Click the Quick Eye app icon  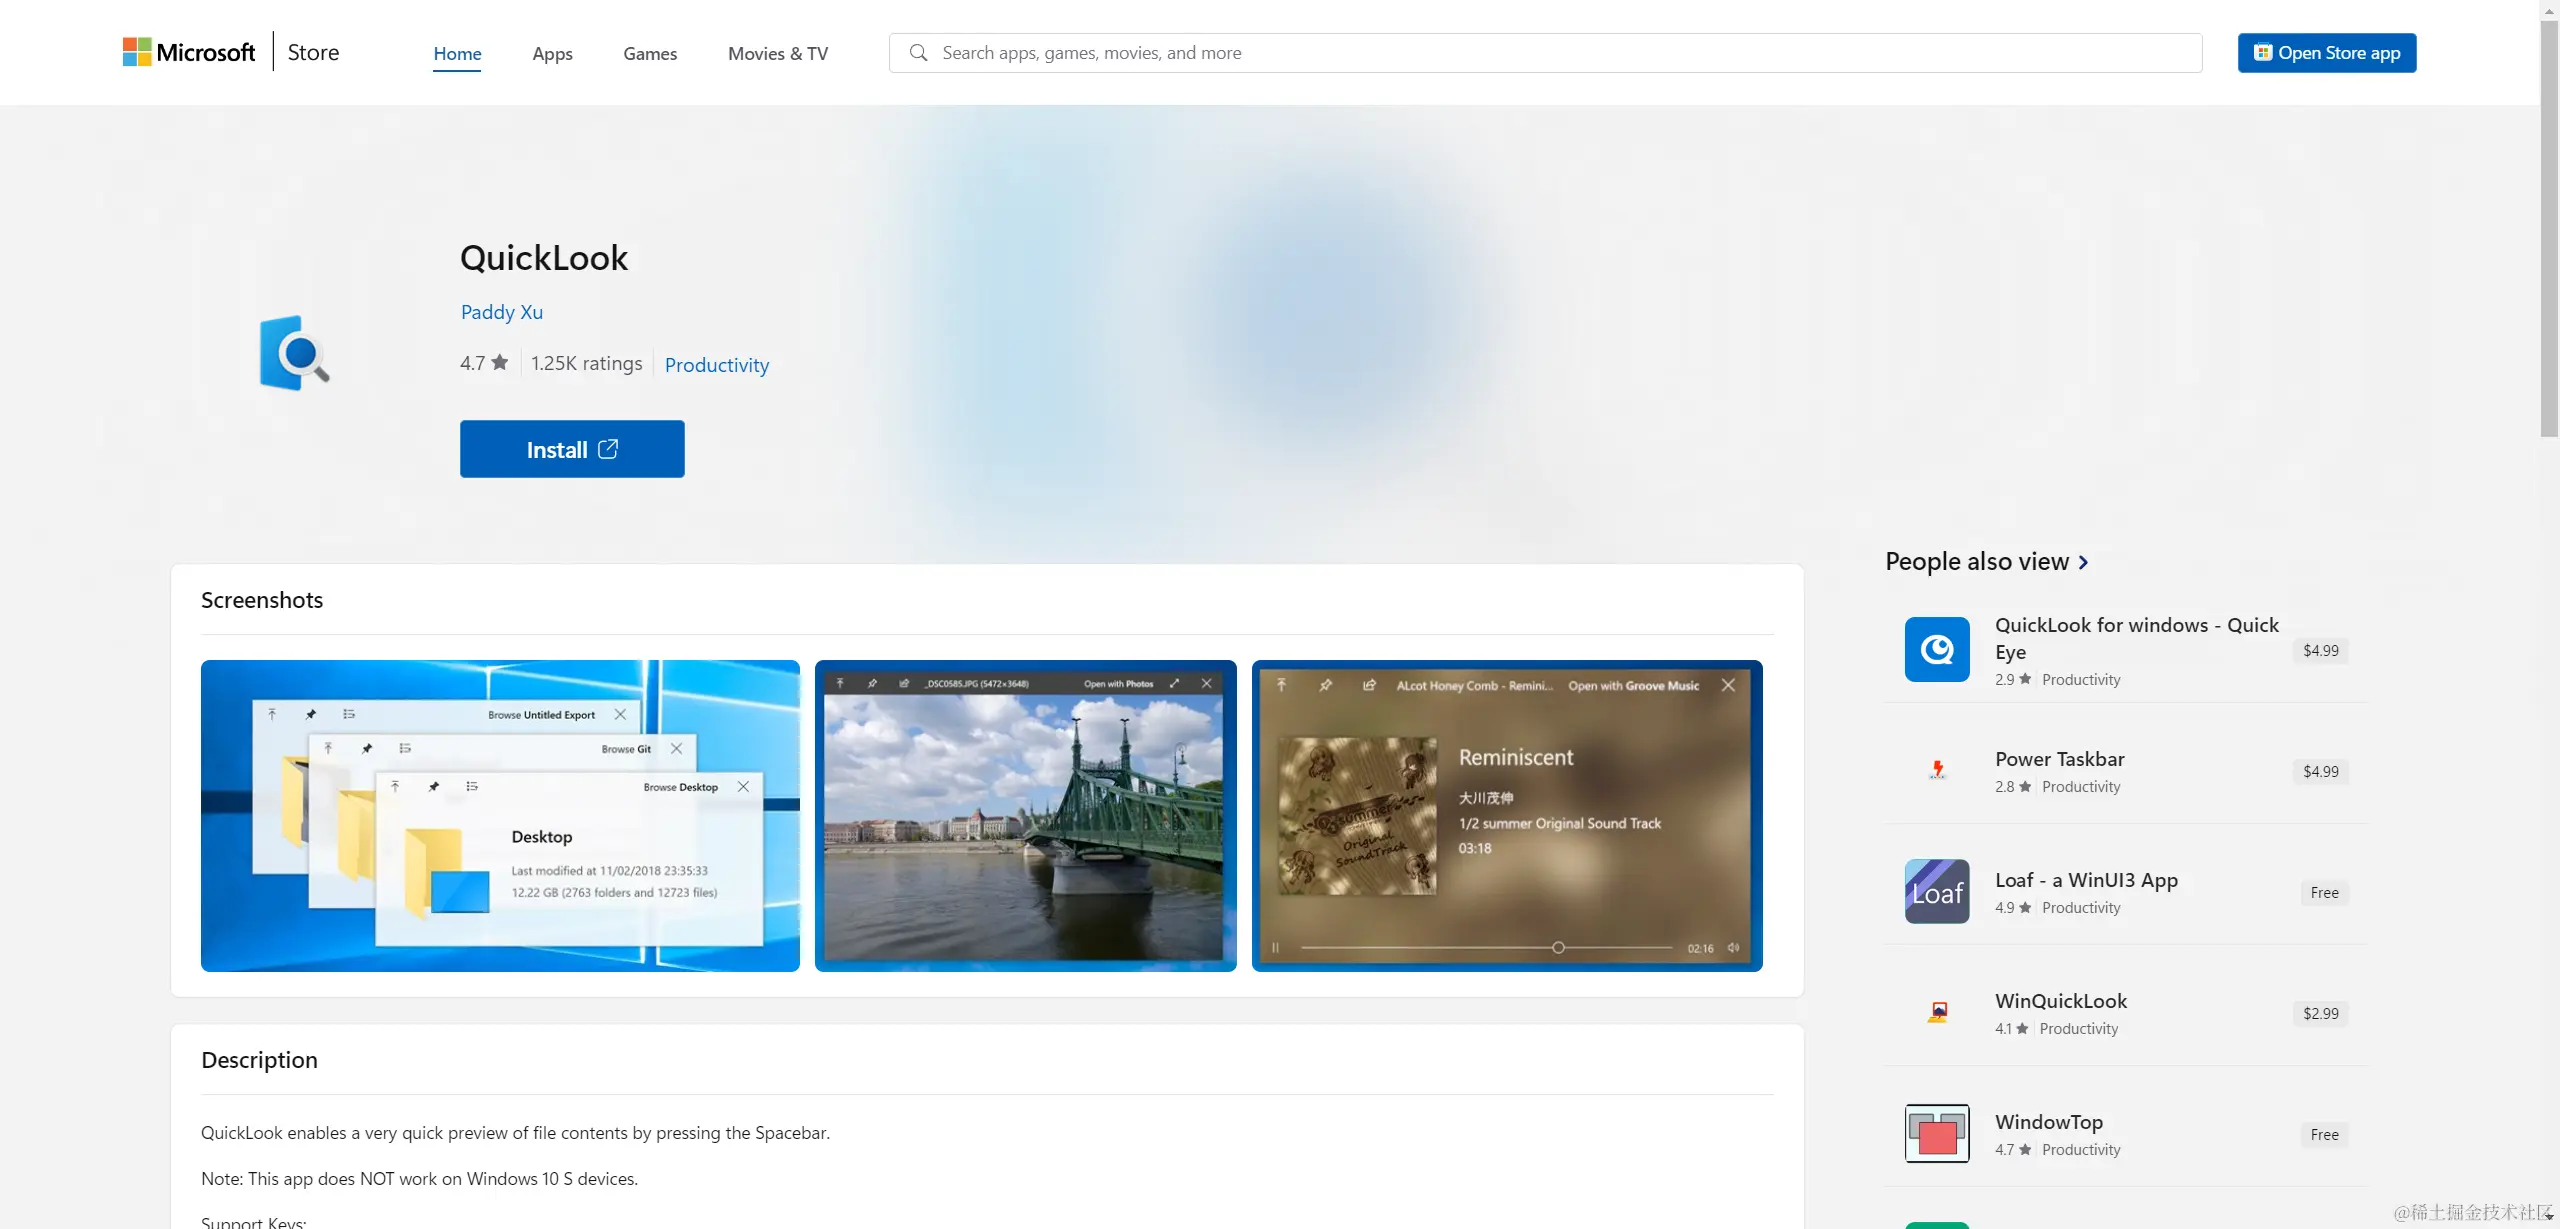point(1937,649)
